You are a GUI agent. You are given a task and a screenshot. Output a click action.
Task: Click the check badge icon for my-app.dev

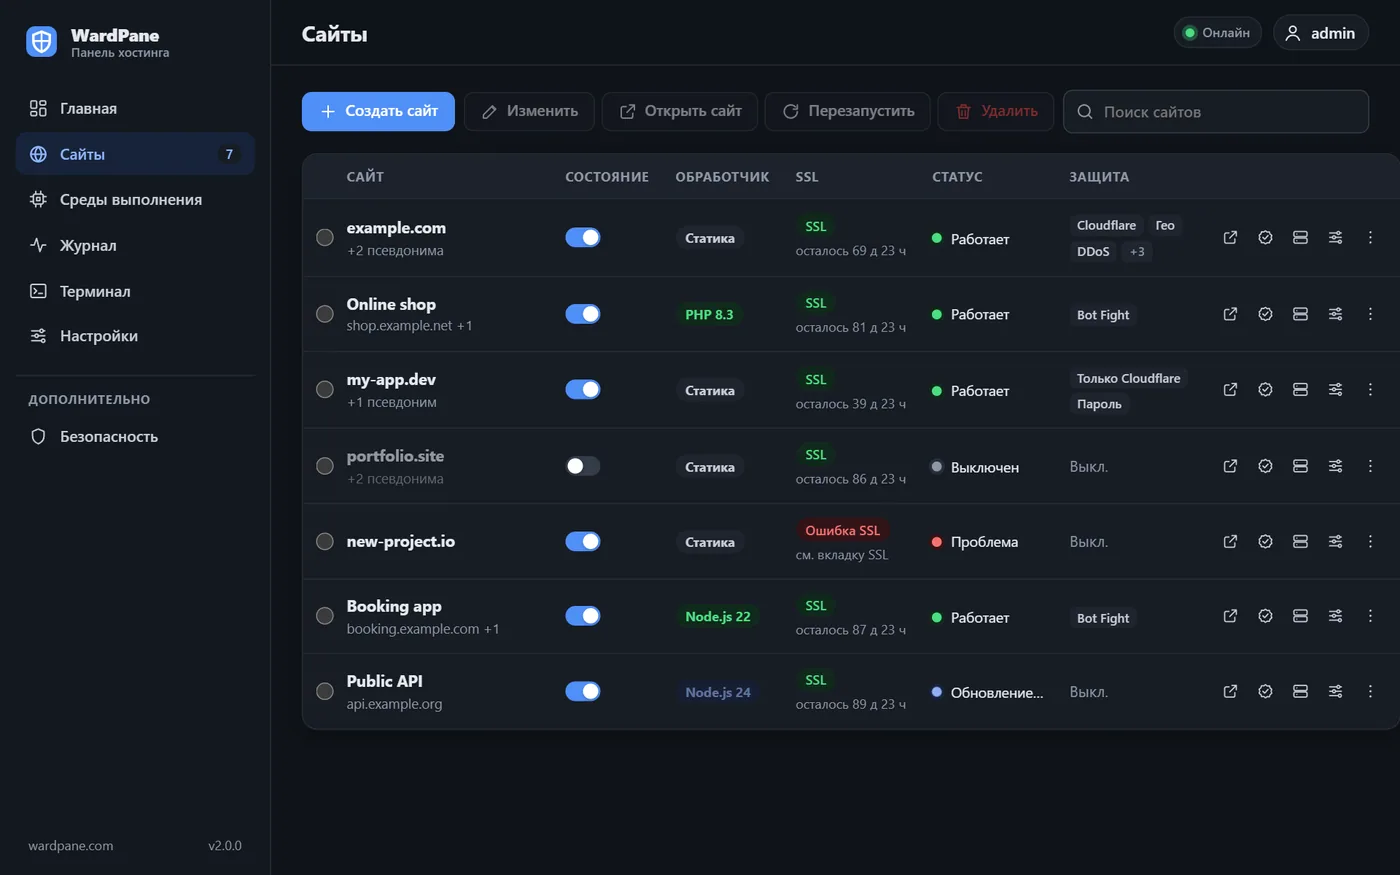(x=1265, y=390)
